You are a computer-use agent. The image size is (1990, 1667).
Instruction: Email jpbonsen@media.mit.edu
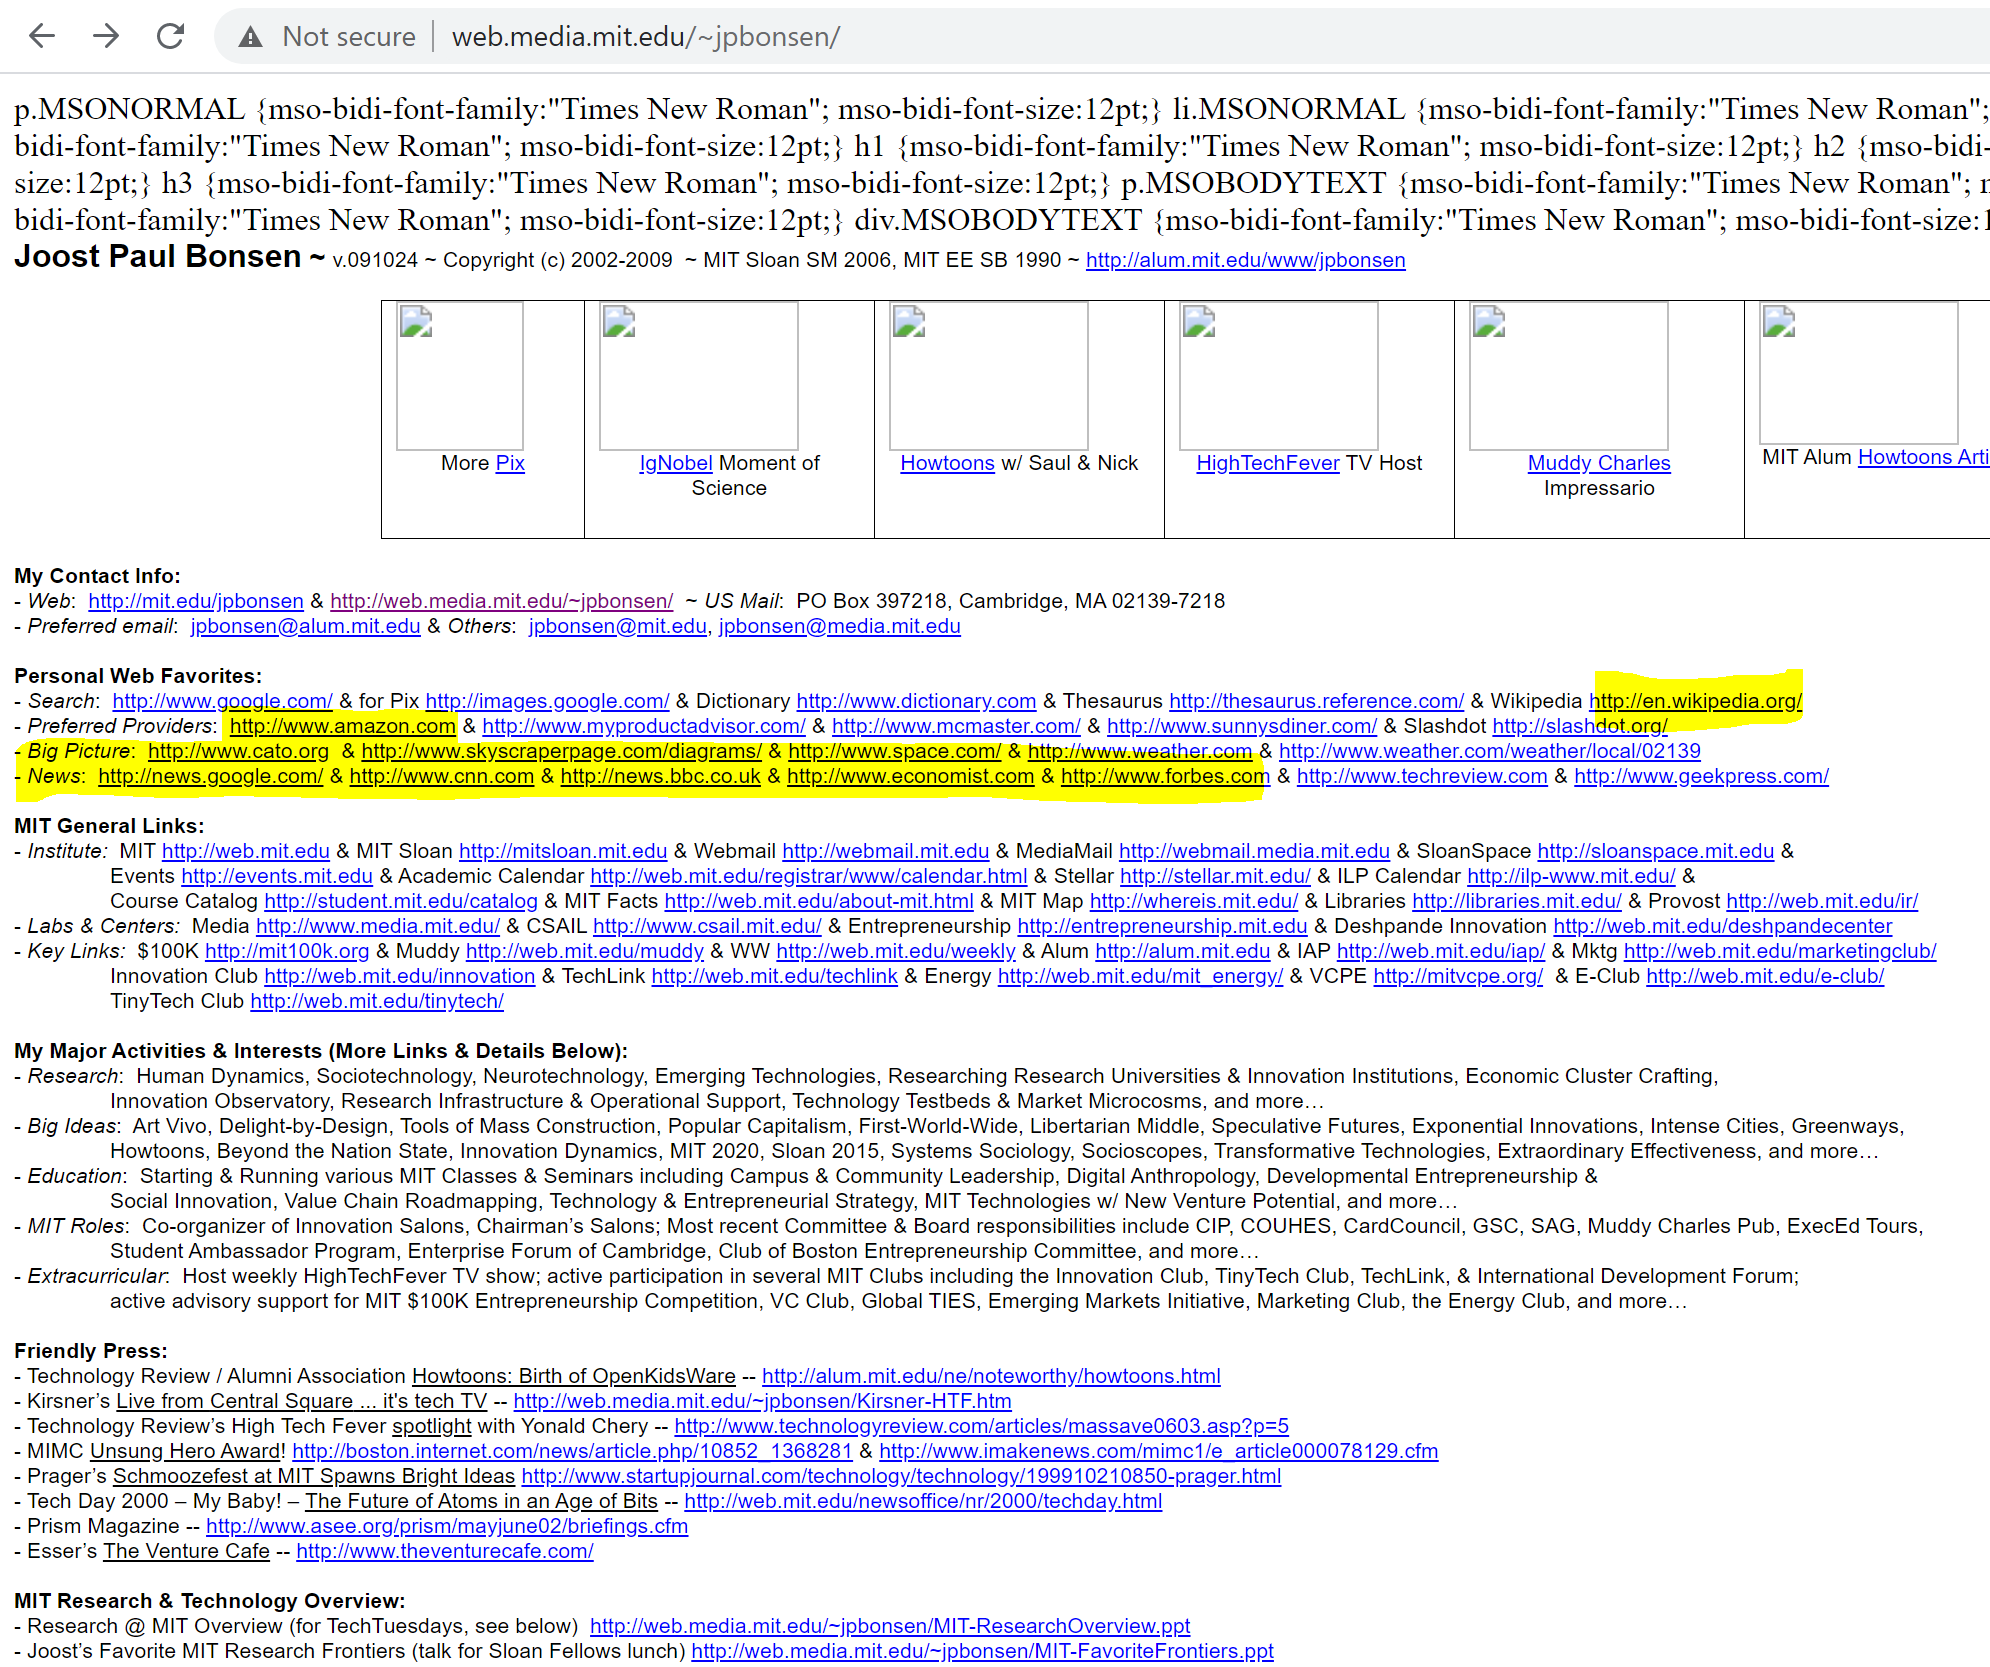coord(839,626)
